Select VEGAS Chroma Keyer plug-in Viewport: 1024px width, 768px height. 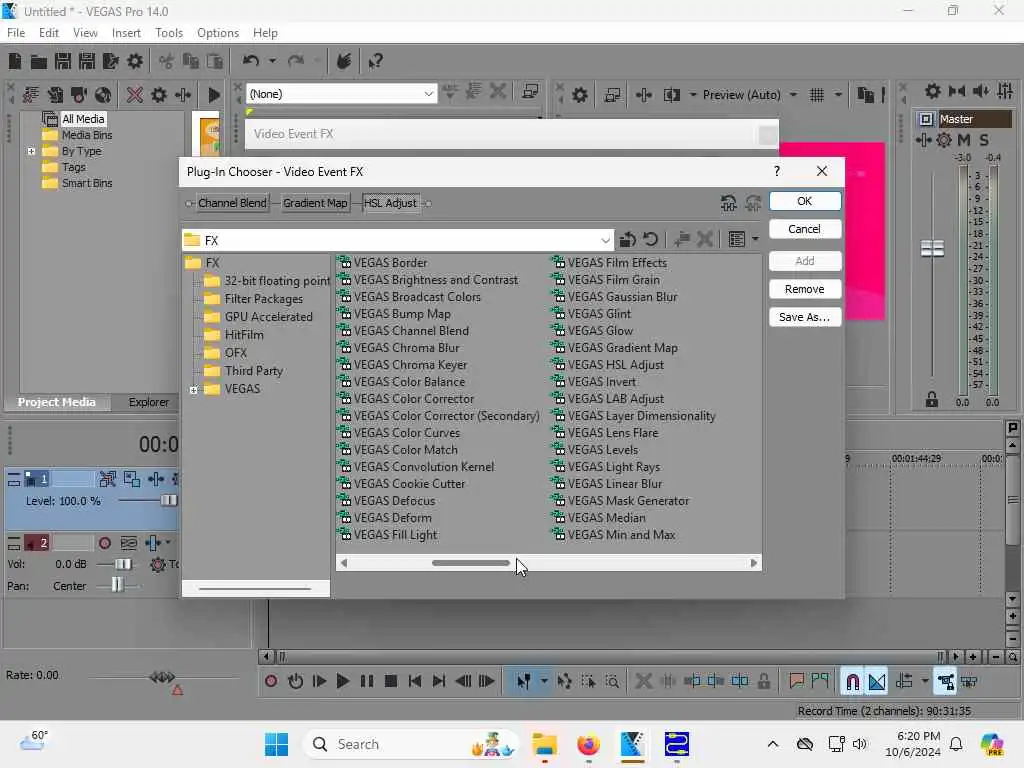410,364
